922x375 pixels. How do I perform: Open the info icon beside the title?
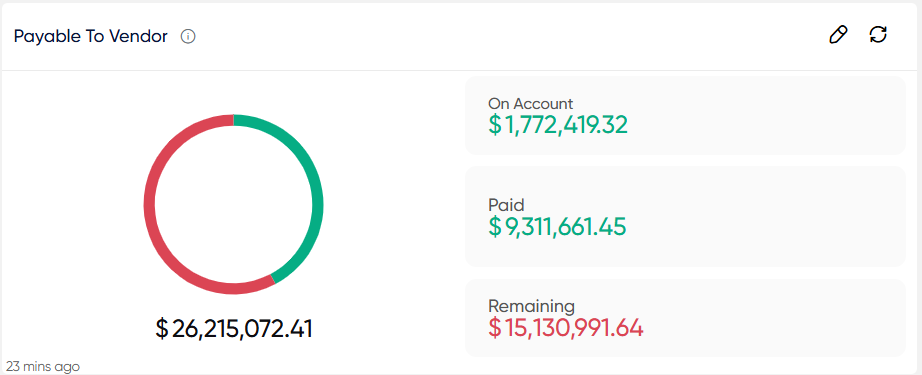188,36
